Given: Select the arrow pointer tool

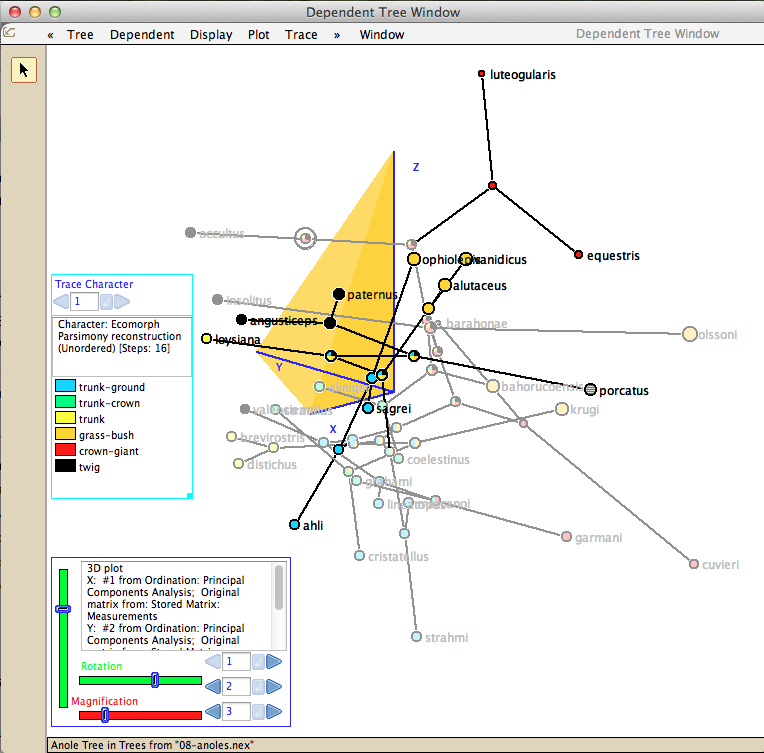Looking at the screenshot, I should pos(24,69).
